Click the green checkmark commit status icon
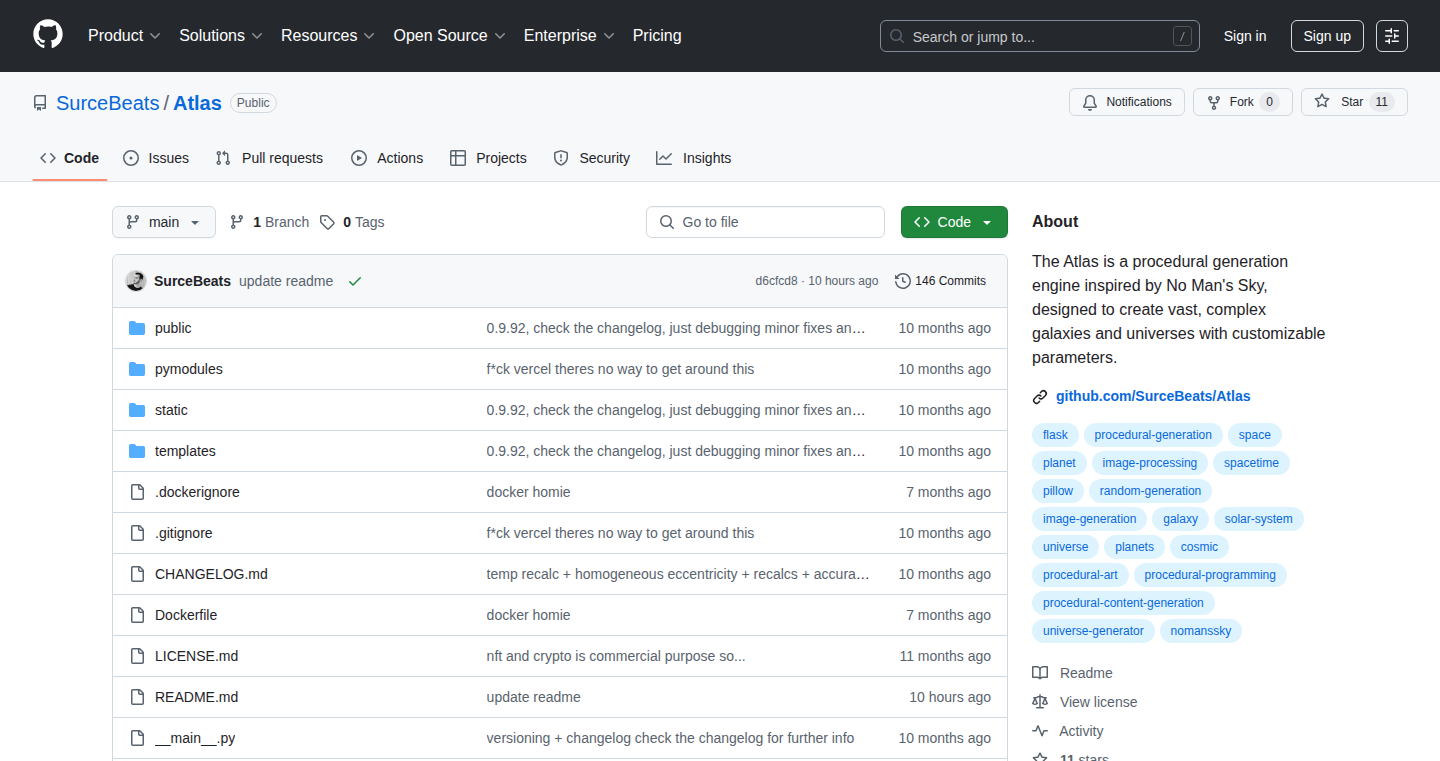The width and height of the screenshot is (1440, 761). (354, 281)
